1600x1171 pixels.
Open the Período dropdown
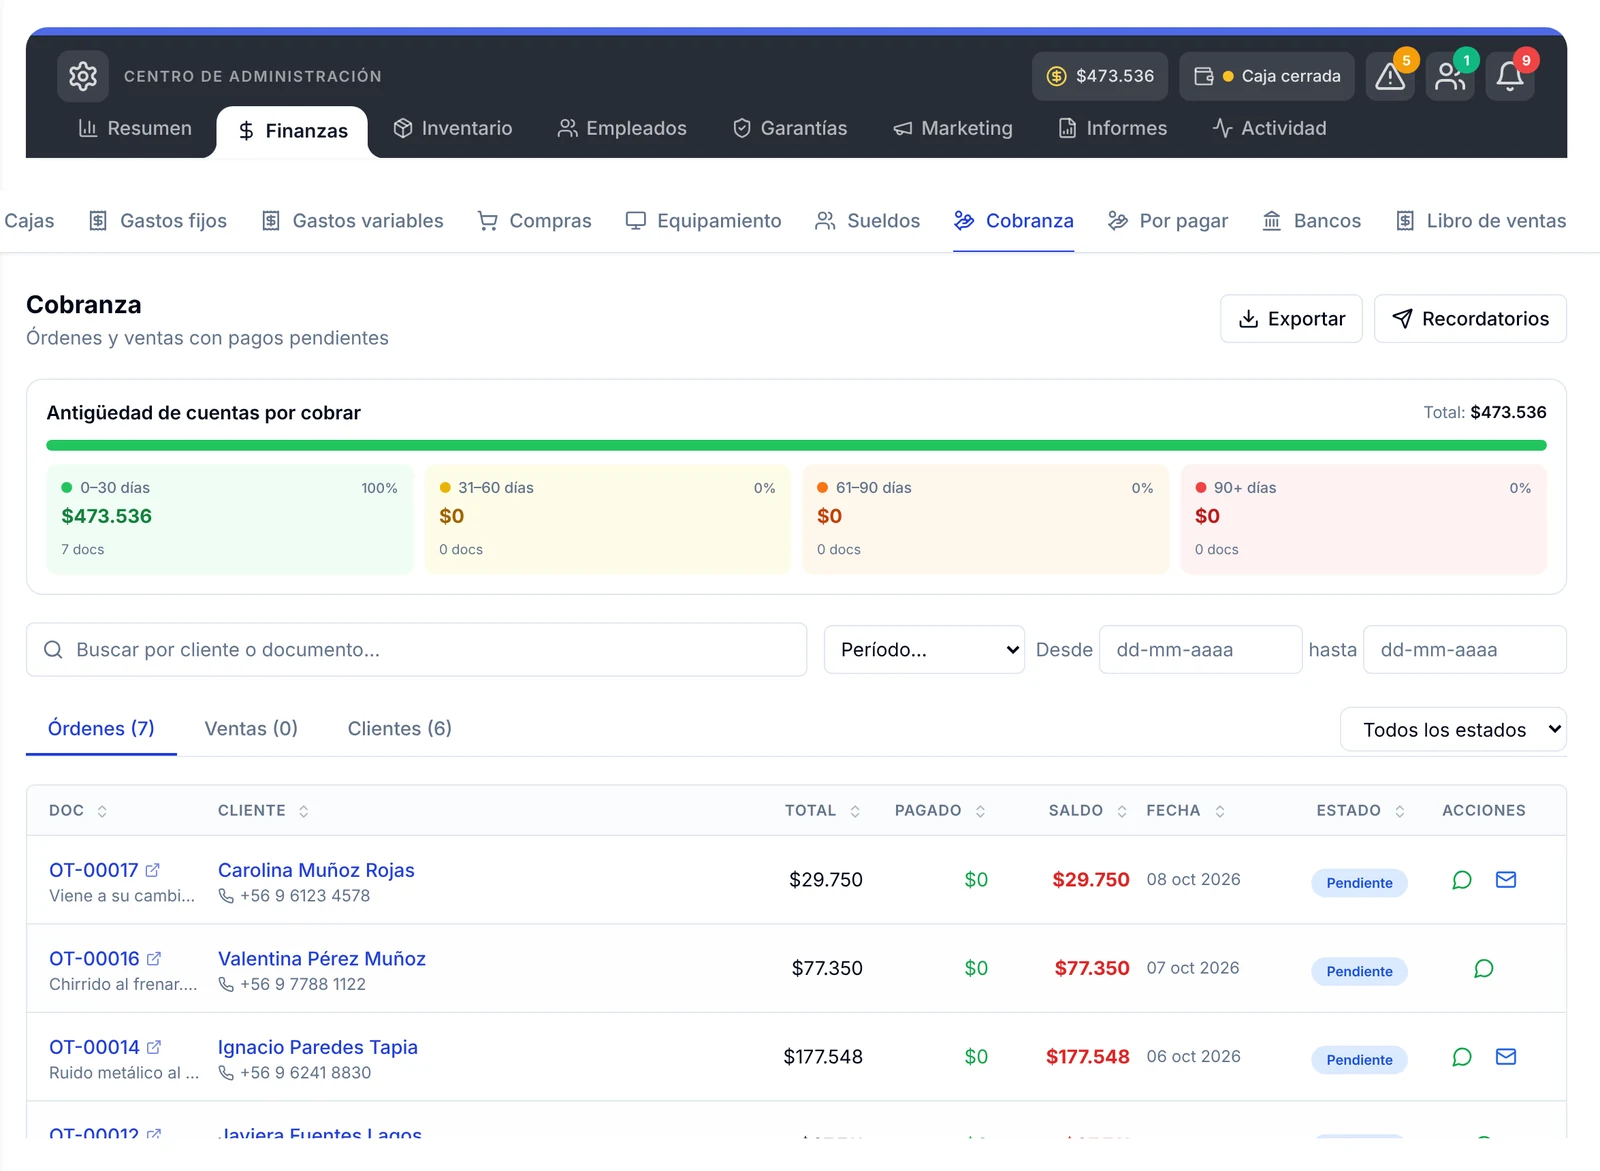click(x=924, y=650)
